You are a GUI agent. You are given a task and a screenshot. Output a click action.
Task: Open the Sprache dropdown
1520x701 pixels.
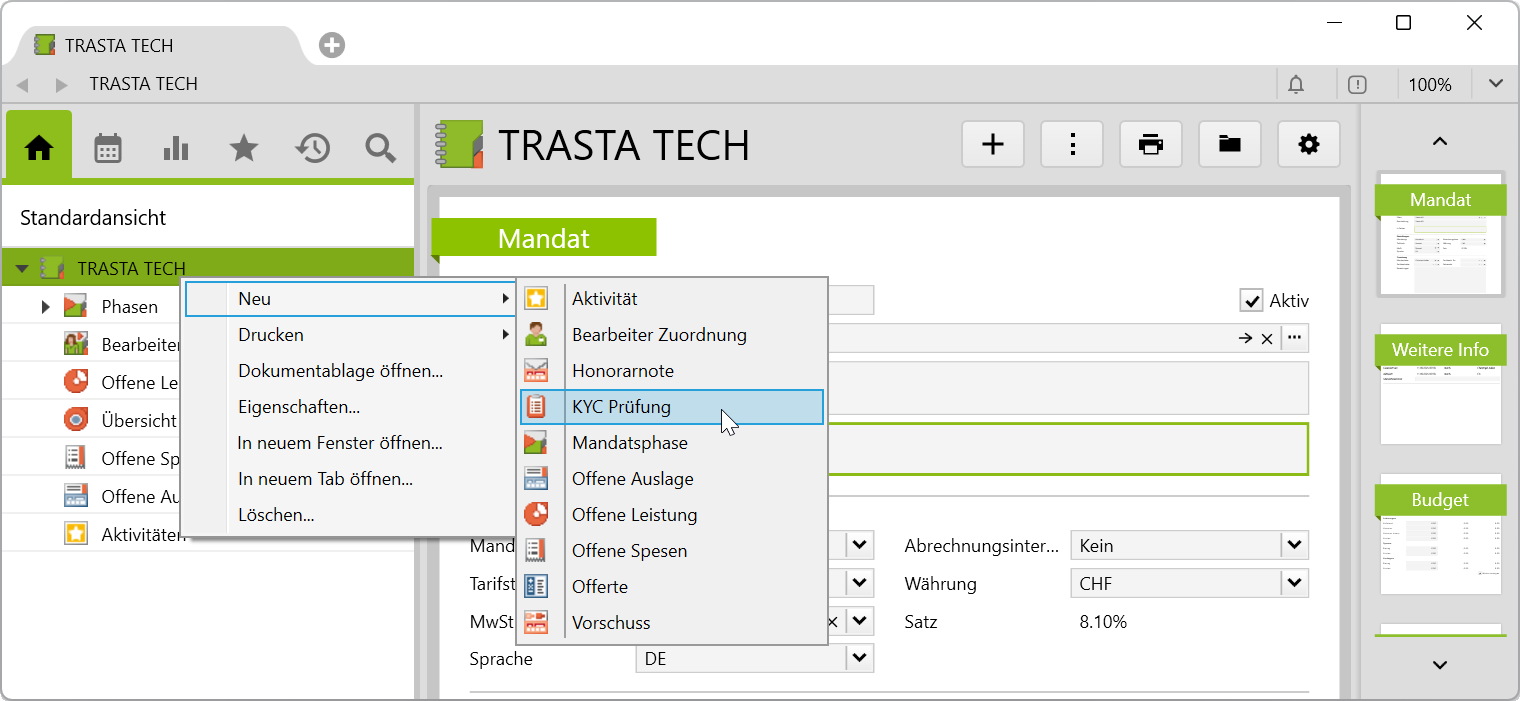click(860, 659)
